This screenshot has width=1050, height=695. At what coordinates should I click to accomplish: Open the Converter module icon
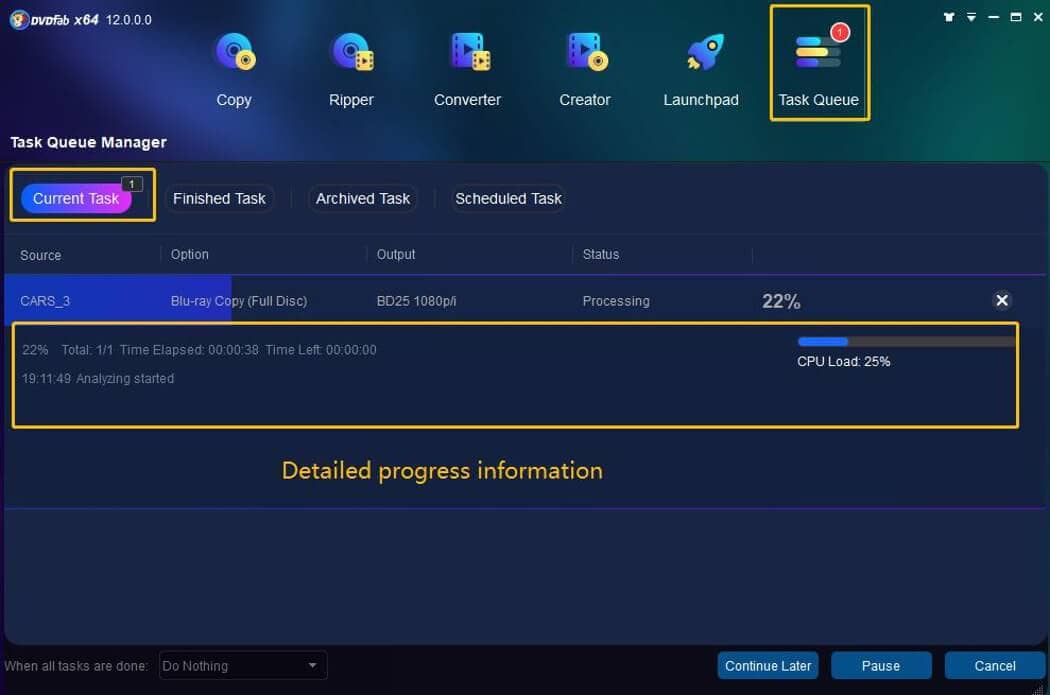tap(467, 60)
